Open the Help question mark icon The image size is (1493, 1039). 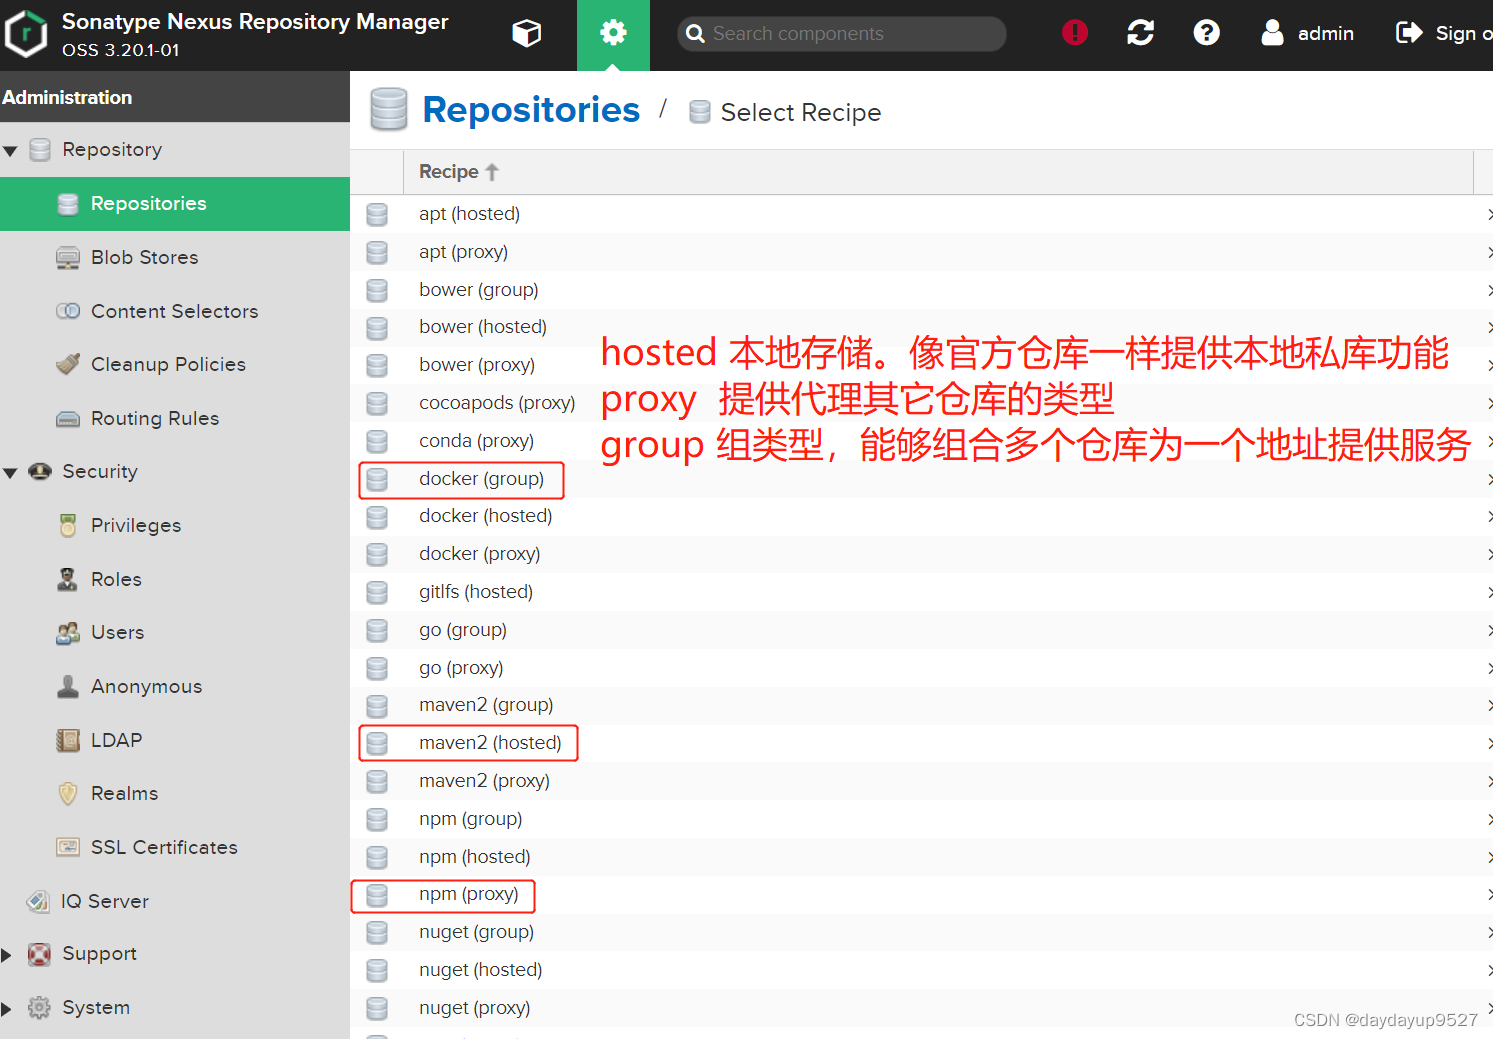pos(1207,33)
